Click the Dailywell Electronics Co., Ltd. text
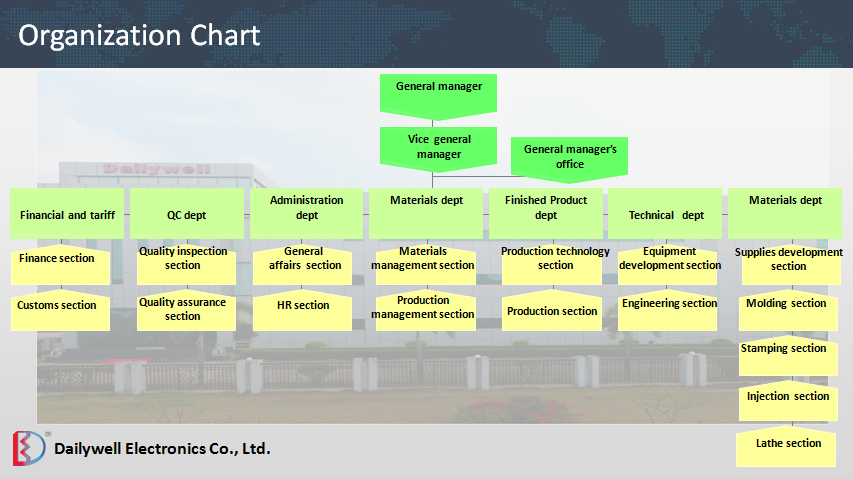The width and height of the screenshot is (853, 479). pyautogui.click(x=162, y=449)
